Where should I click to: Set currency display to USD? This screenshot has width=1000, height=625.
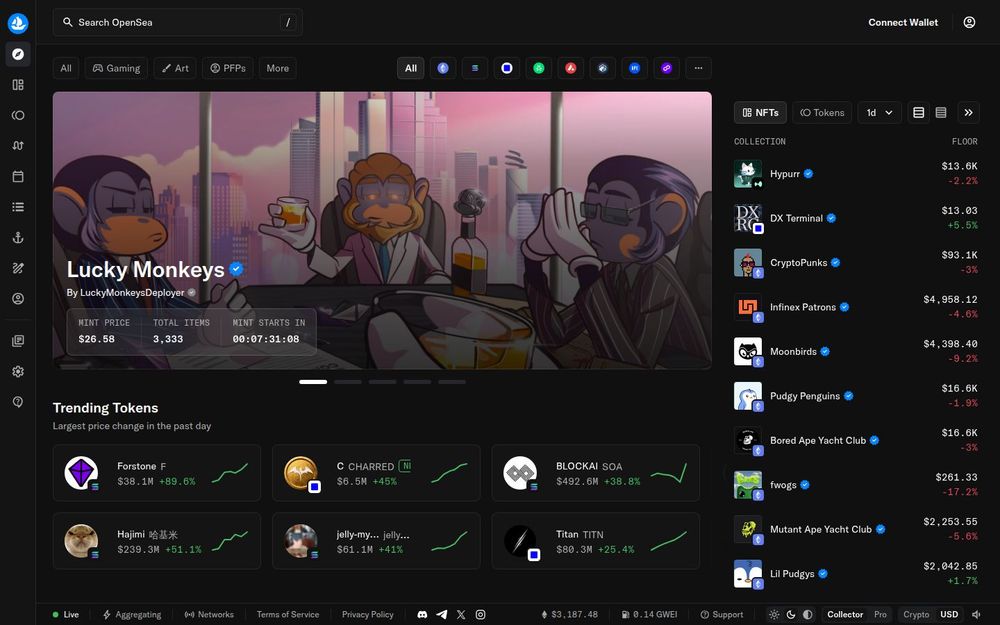tap(949, 615)
